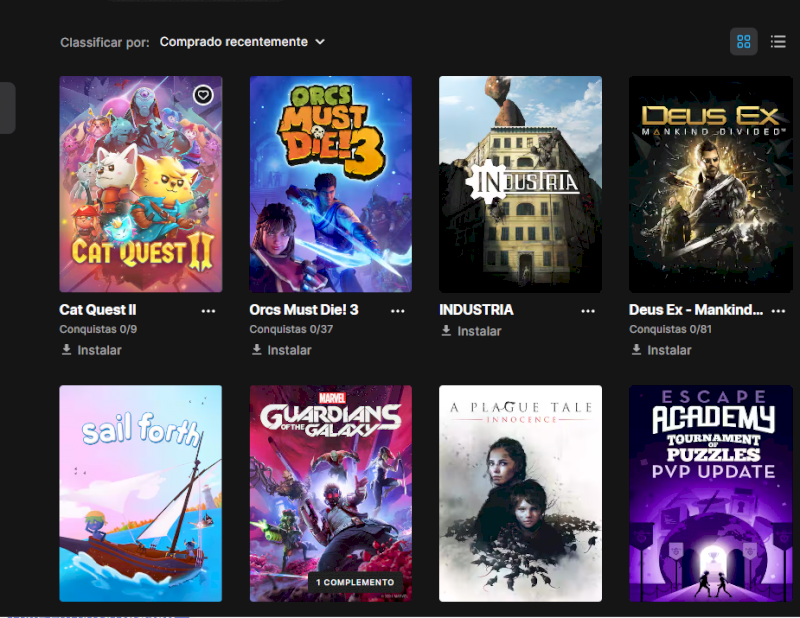Open INDUSTRIA cover art
Image resolution: width=800 pixels, height=618 pixels.
(x=520, y=184)
